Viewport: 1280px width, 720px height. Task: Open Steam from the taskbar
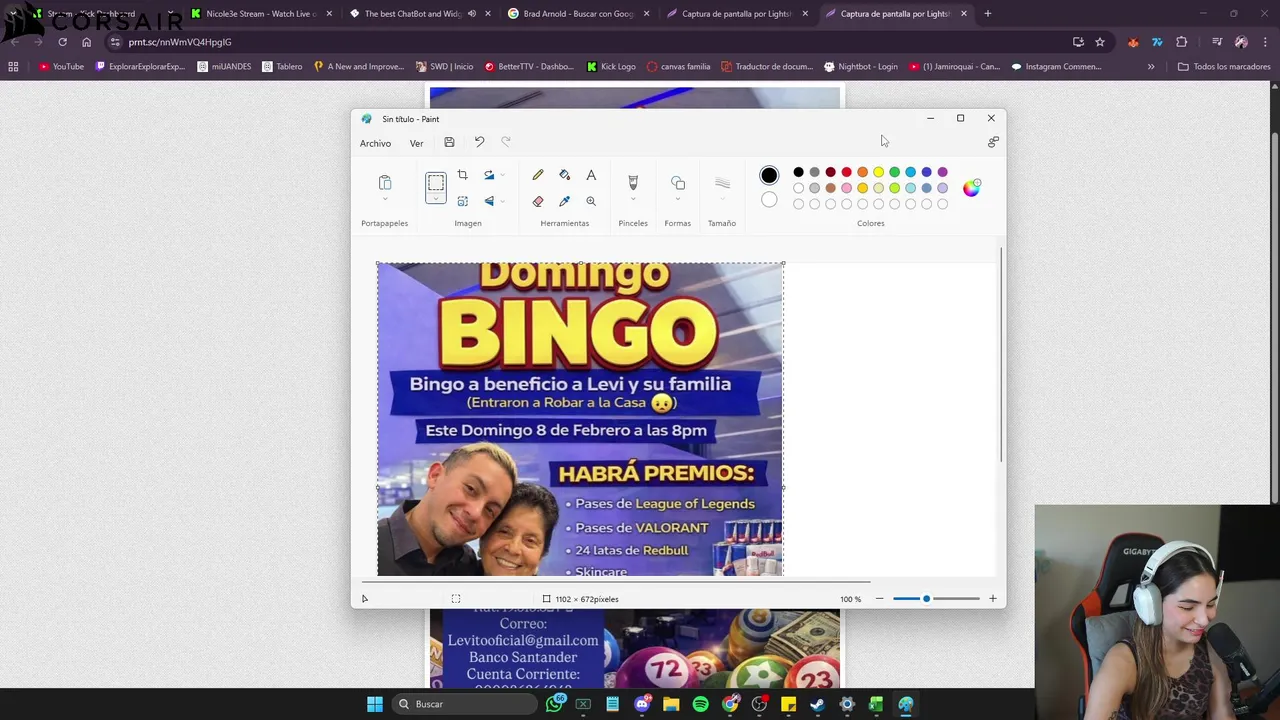tap(817, 704)
